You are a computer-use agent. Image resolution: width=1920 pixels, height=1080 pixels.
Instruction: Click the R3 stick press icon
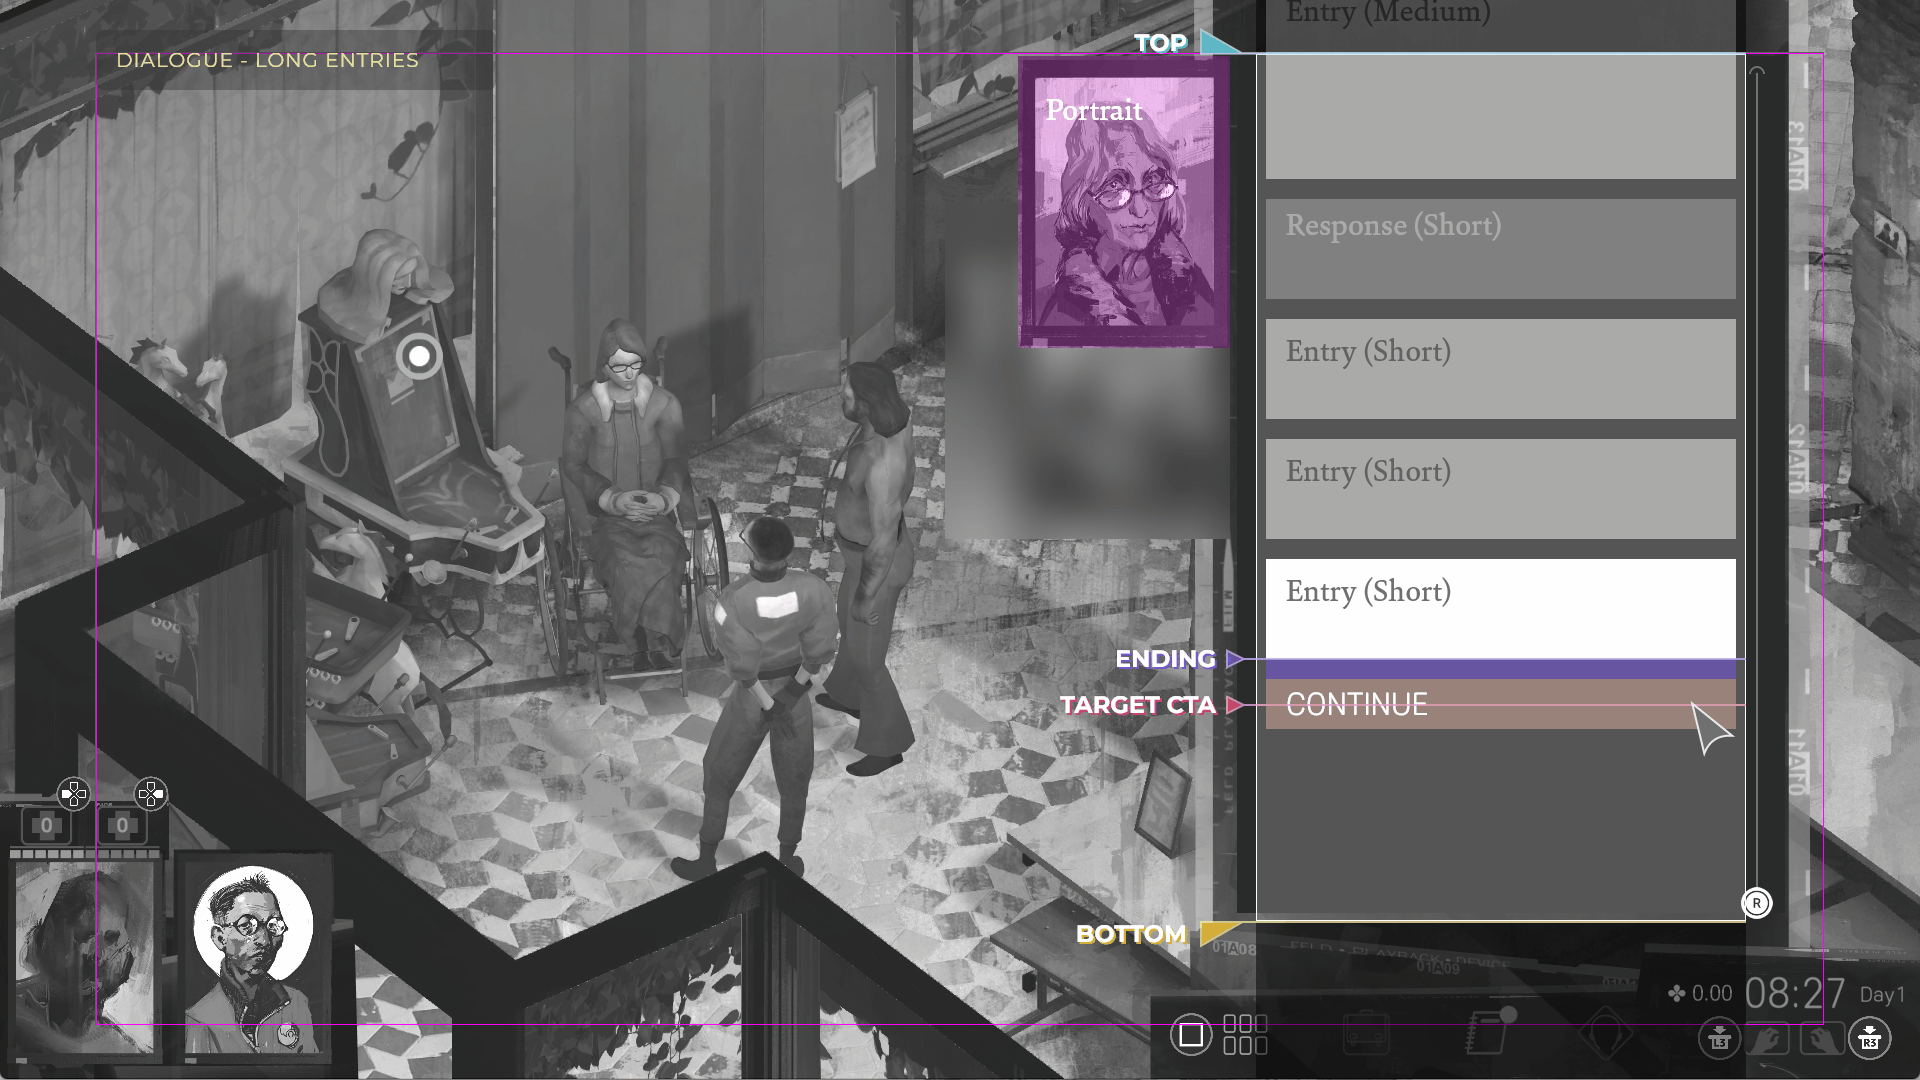point(1869,1038)
